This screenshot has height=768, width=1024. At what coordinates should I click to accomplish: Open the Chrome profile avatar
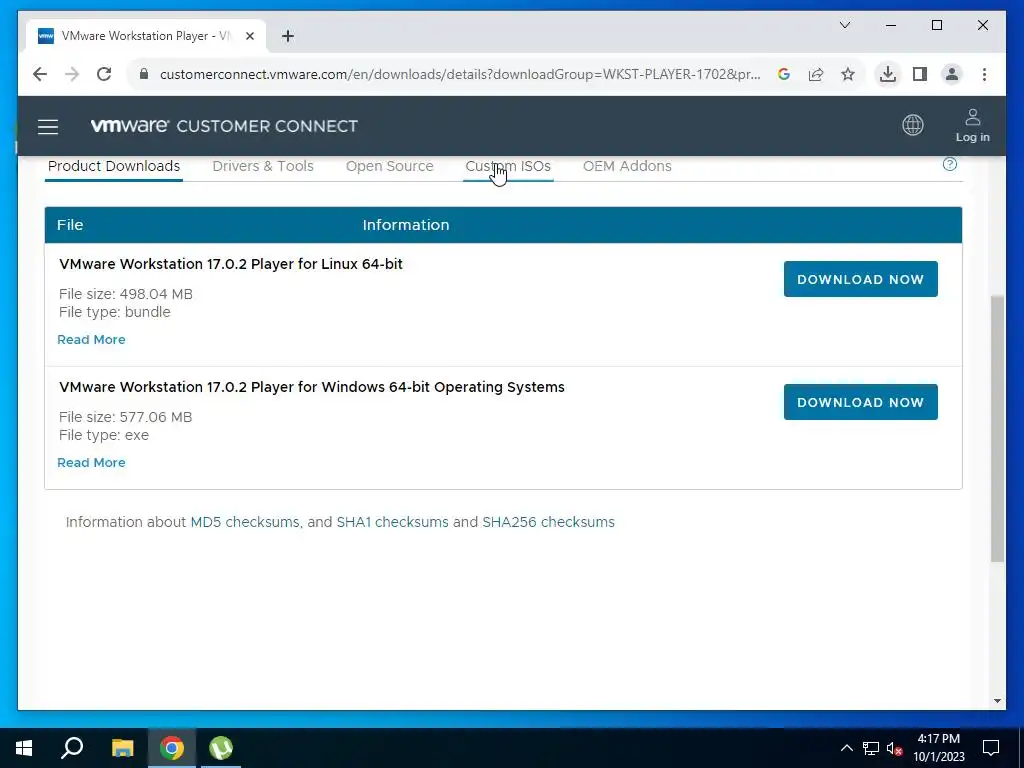pyautogui.click(x=952, y=74)
